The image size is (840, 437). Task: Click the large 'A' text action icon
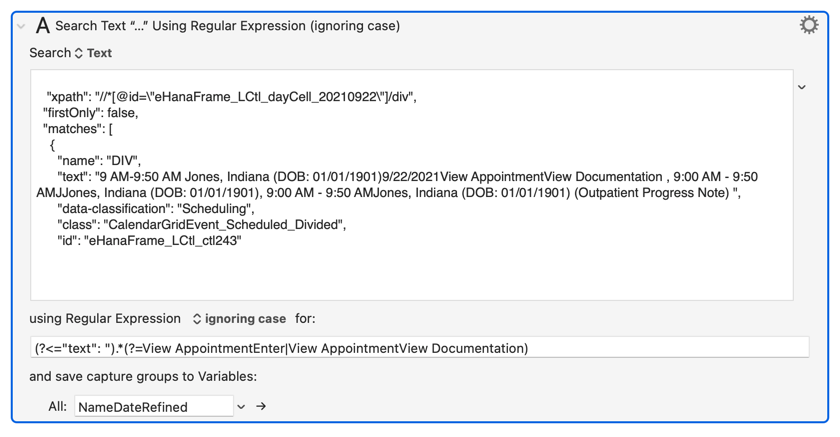click(x=43, y=26)
